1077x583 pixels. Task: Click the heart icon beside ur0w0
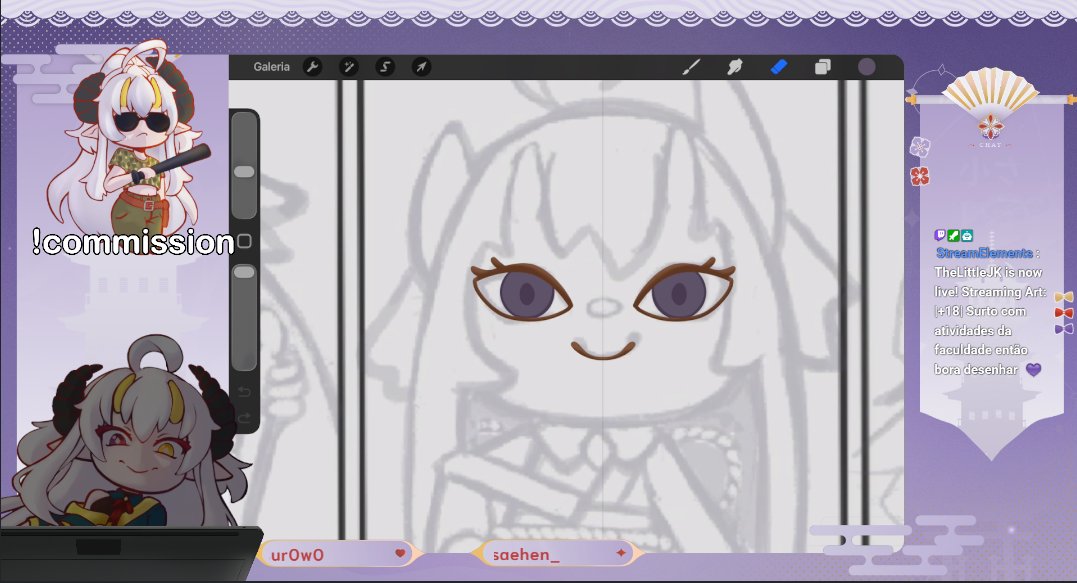click(x=400, y=553)
